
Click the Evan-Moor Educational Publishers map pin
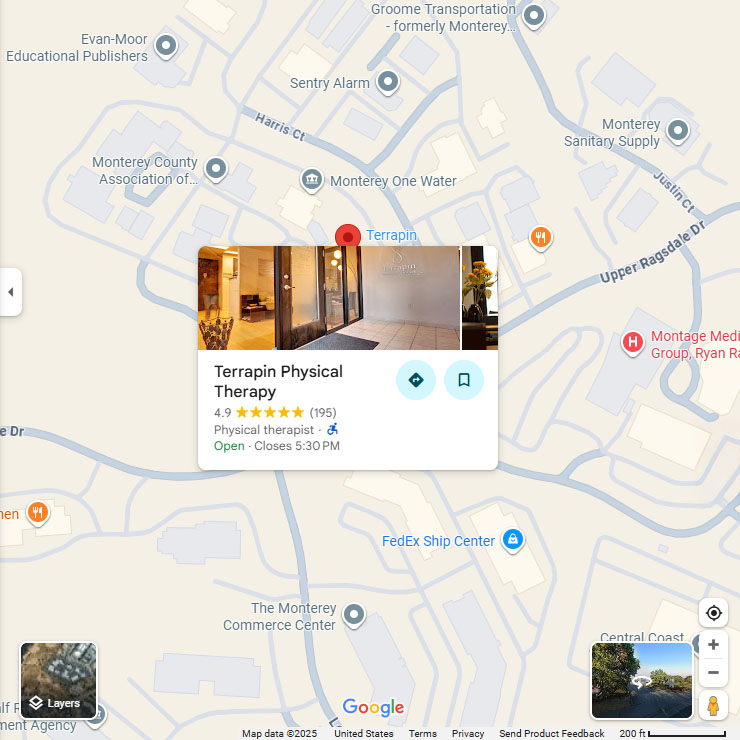pyautogui.click(x=166, y=47)
